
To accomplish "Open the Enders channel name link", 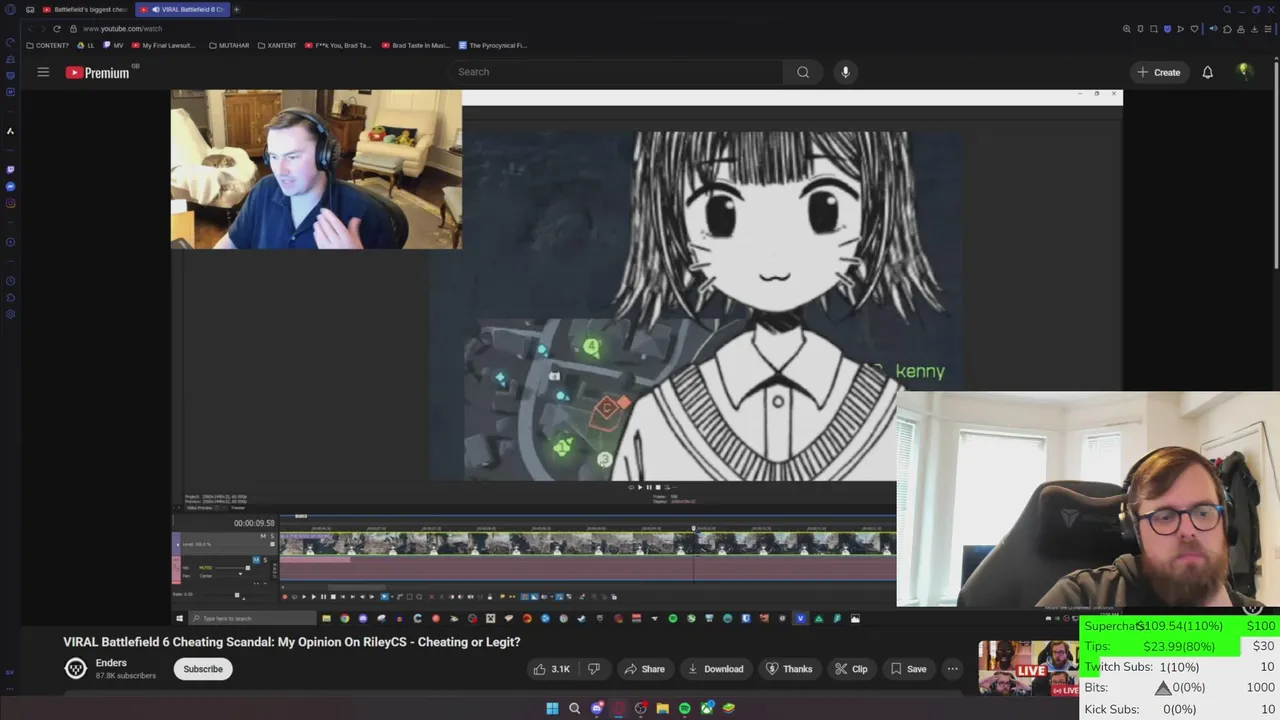I will tap(111, 663).
